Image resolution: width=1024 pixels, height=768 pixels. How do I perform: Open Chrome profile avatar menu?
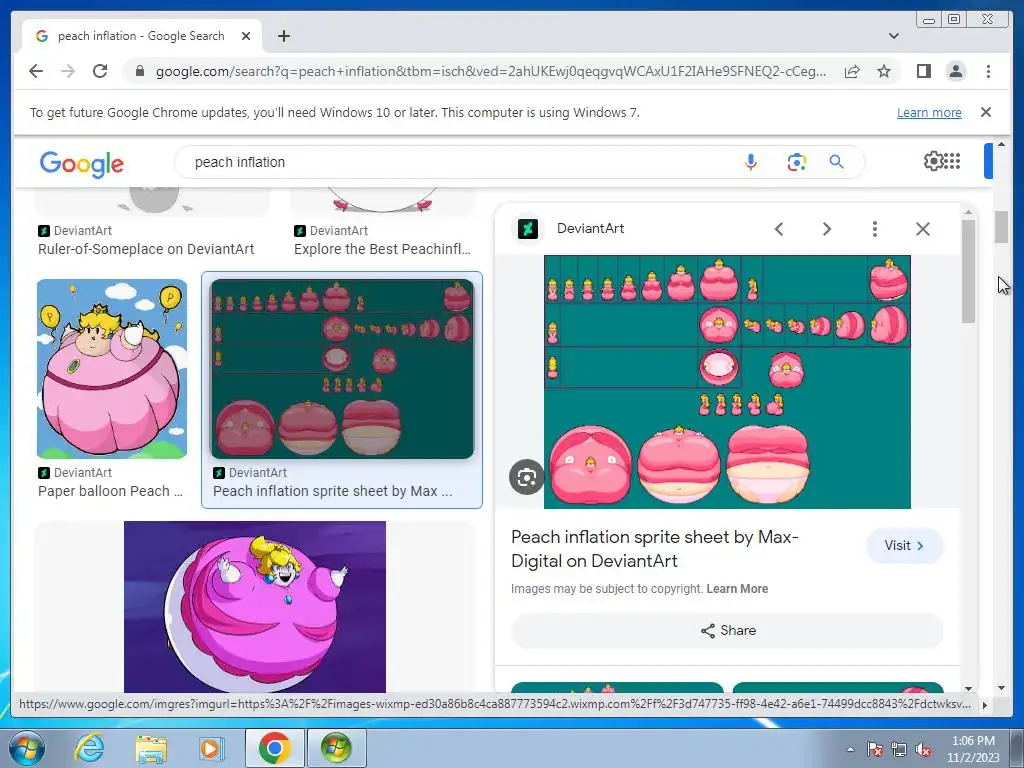[x=955, y=71]
